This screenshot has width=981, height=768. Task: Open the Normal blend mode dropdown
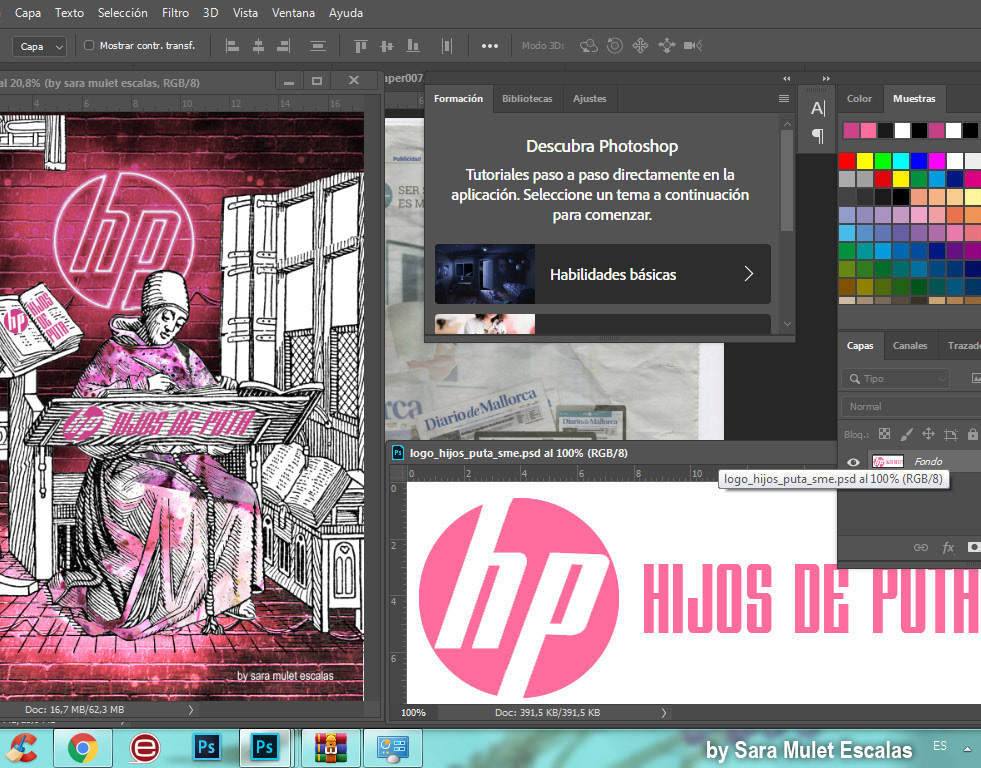point(911,407)
